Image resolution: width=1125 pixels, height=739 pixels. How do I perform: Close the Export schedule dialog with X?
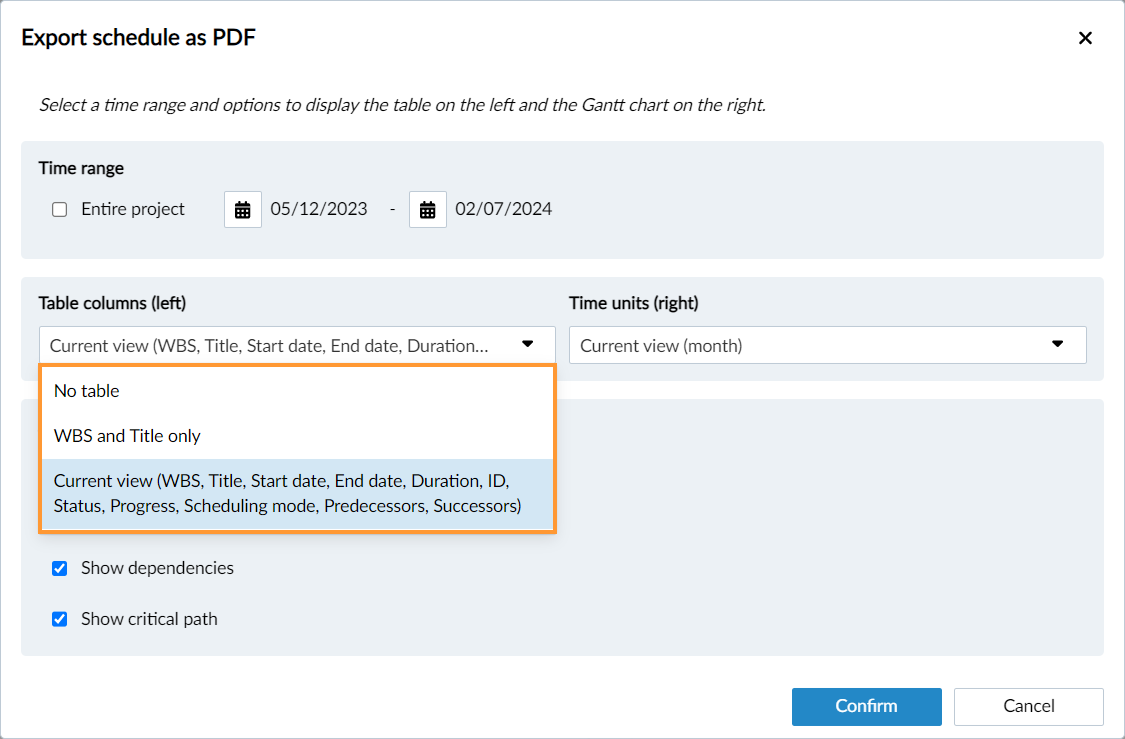tap(1085, 39)
